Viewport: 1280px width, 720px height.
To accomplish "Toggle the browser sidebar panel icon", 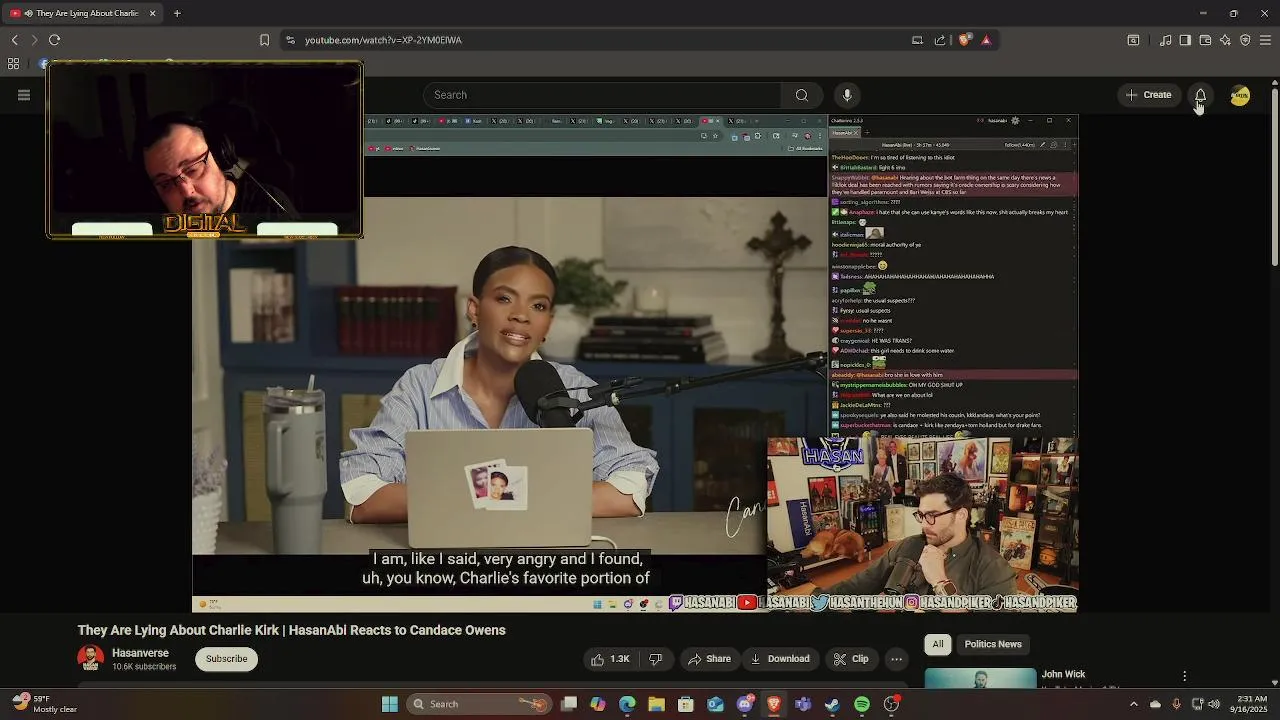I will pyautogui.click(x=1185, y=40).
